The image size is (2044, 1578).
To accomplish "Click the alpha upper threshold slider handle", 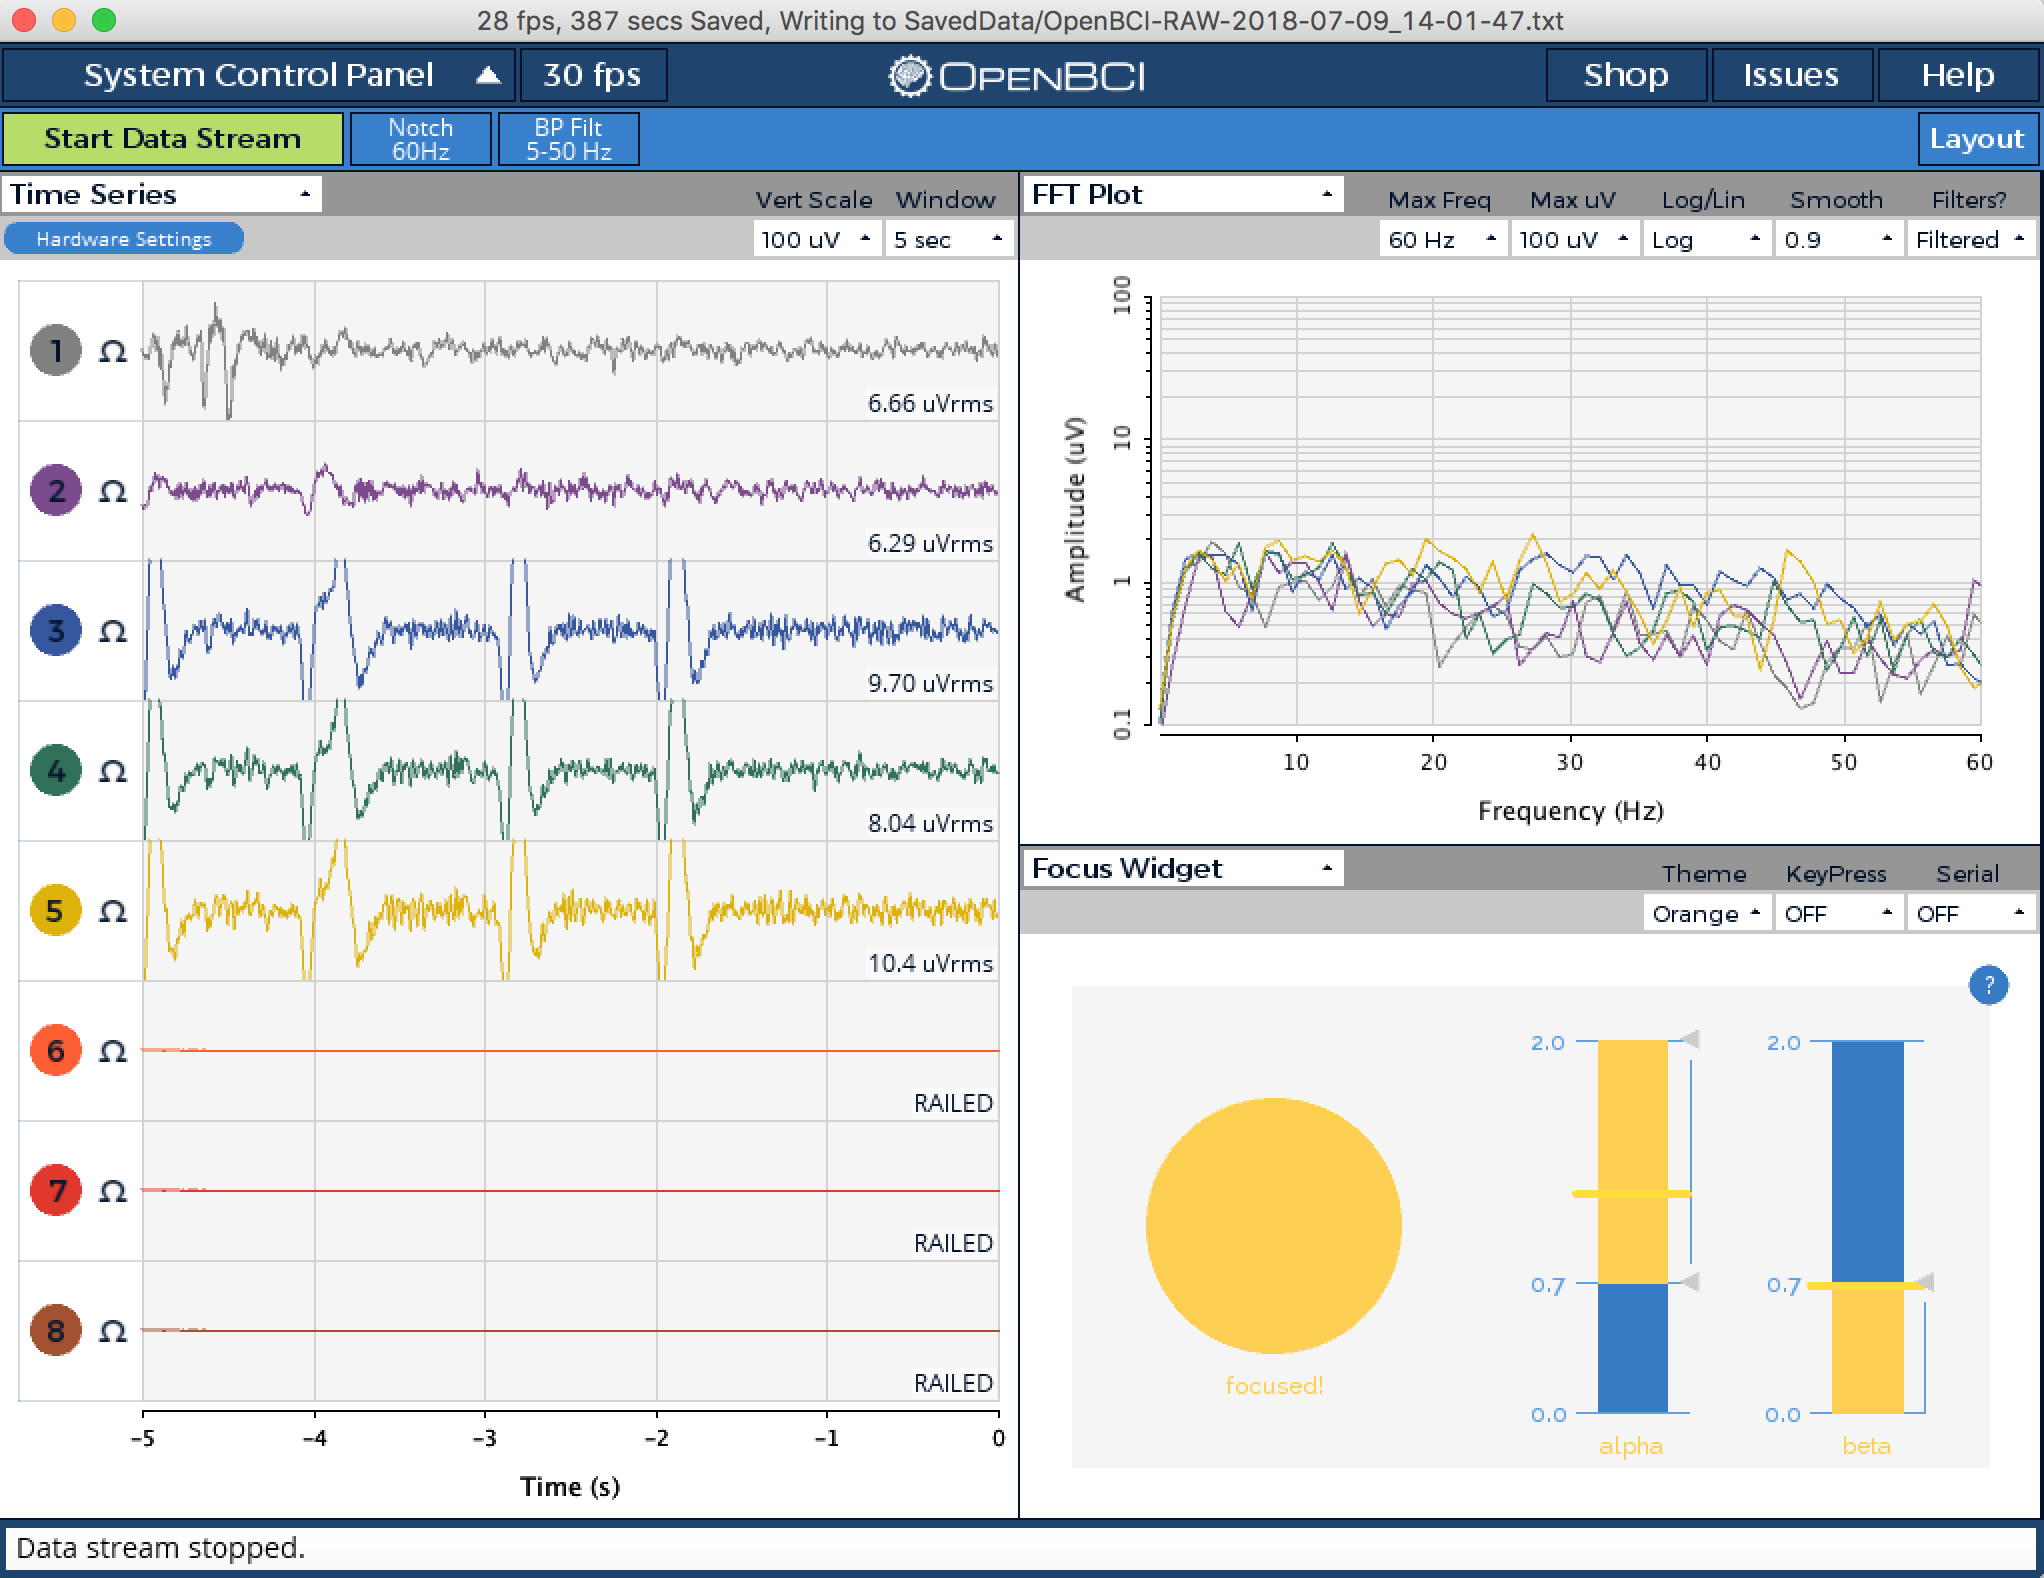I will point(1690,1040).
